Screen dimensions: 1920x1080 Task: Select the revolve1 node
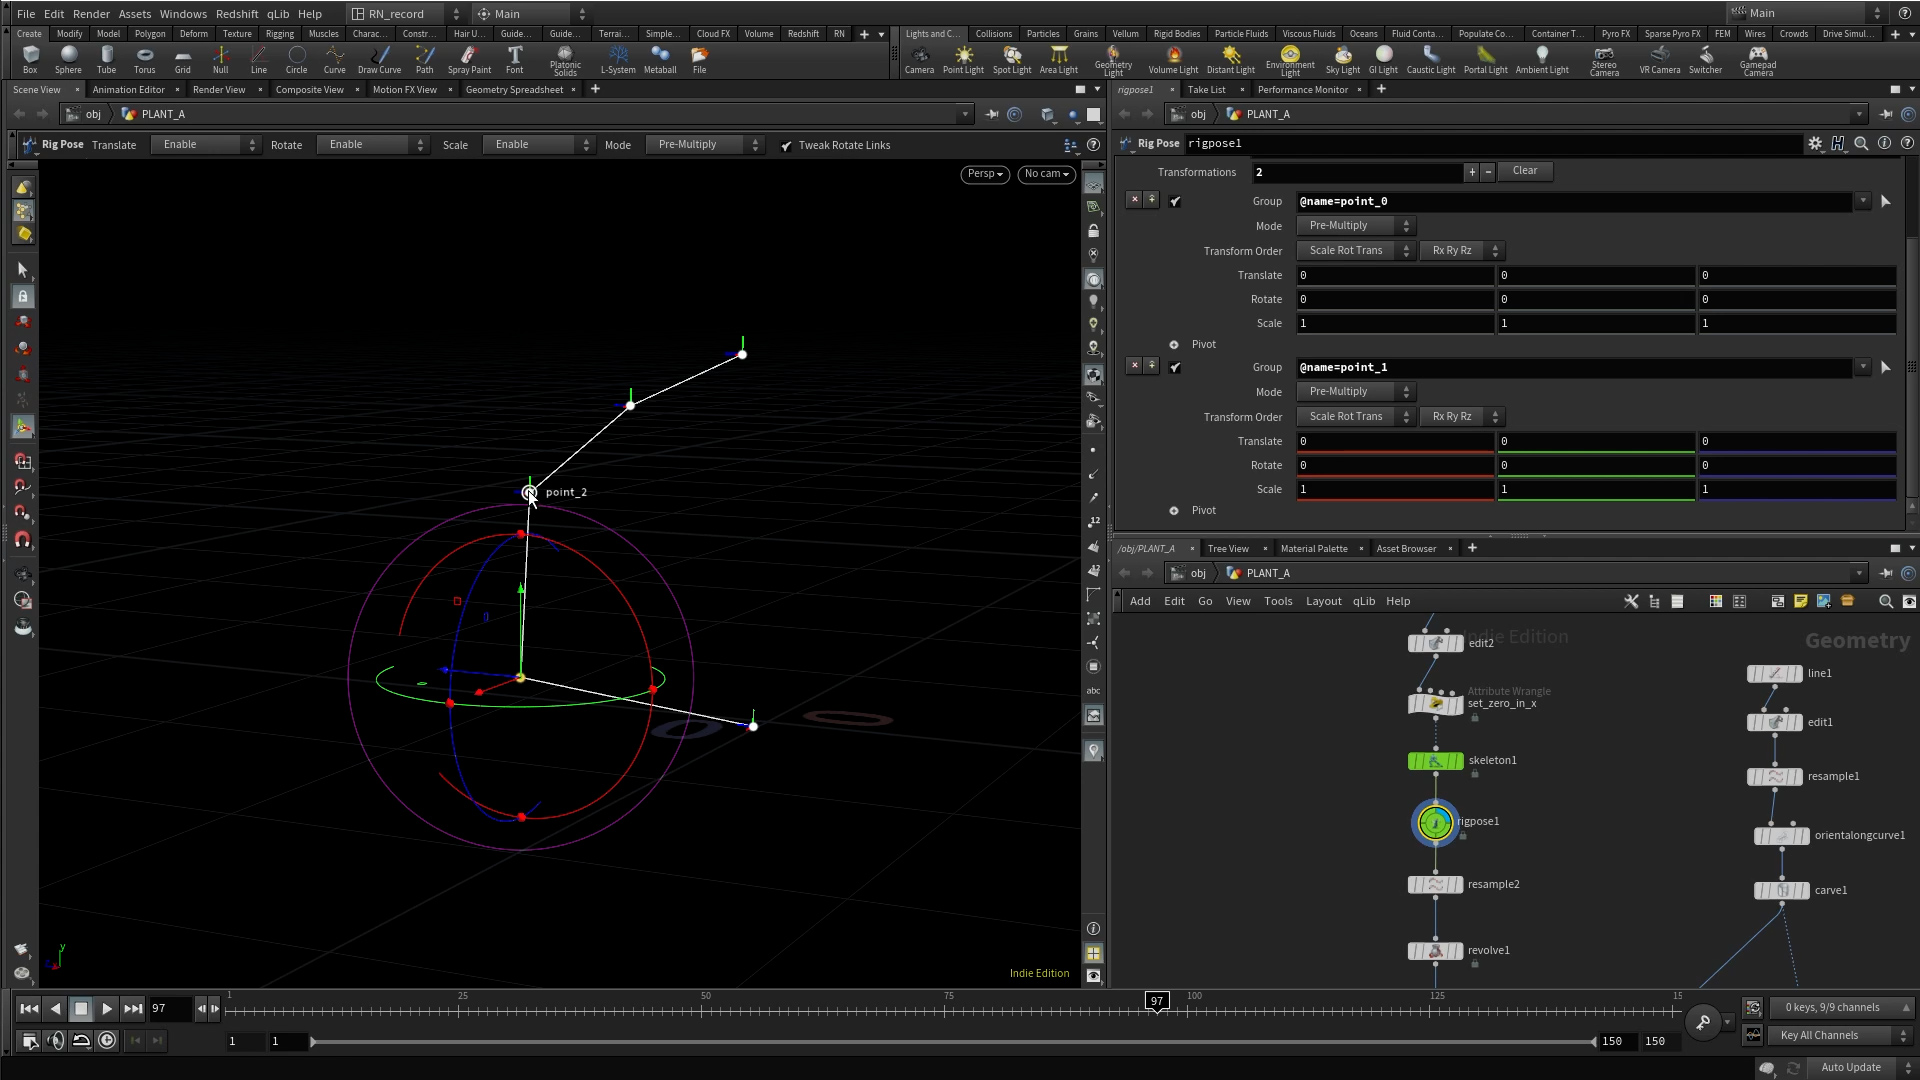[x=1435, y=951]
